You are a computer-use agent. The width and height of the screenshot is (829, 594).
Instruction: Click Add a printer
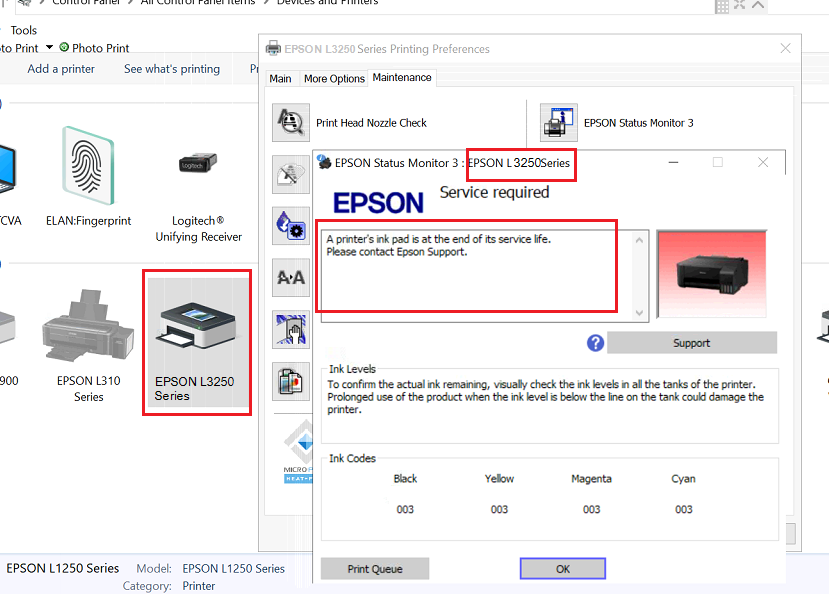pos(61,69)
